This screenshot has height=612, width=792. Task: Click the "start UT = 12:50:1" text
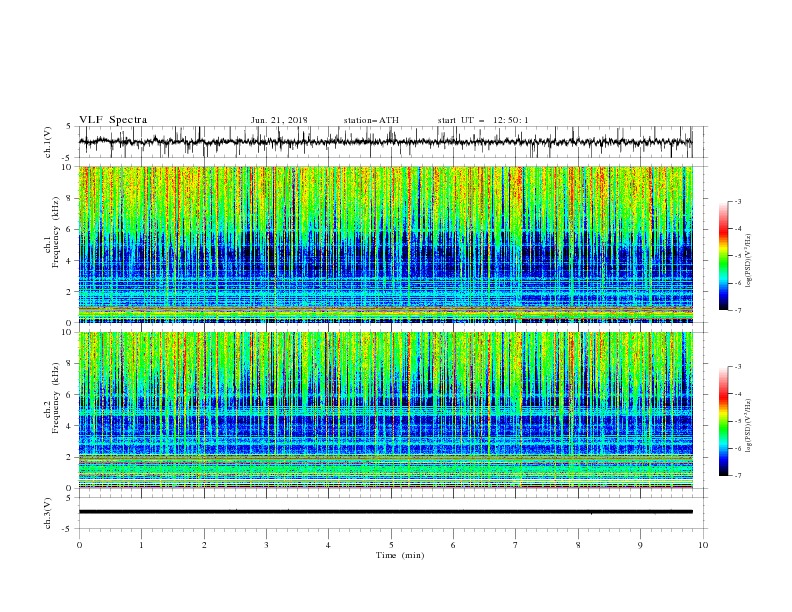pos(483,120)
